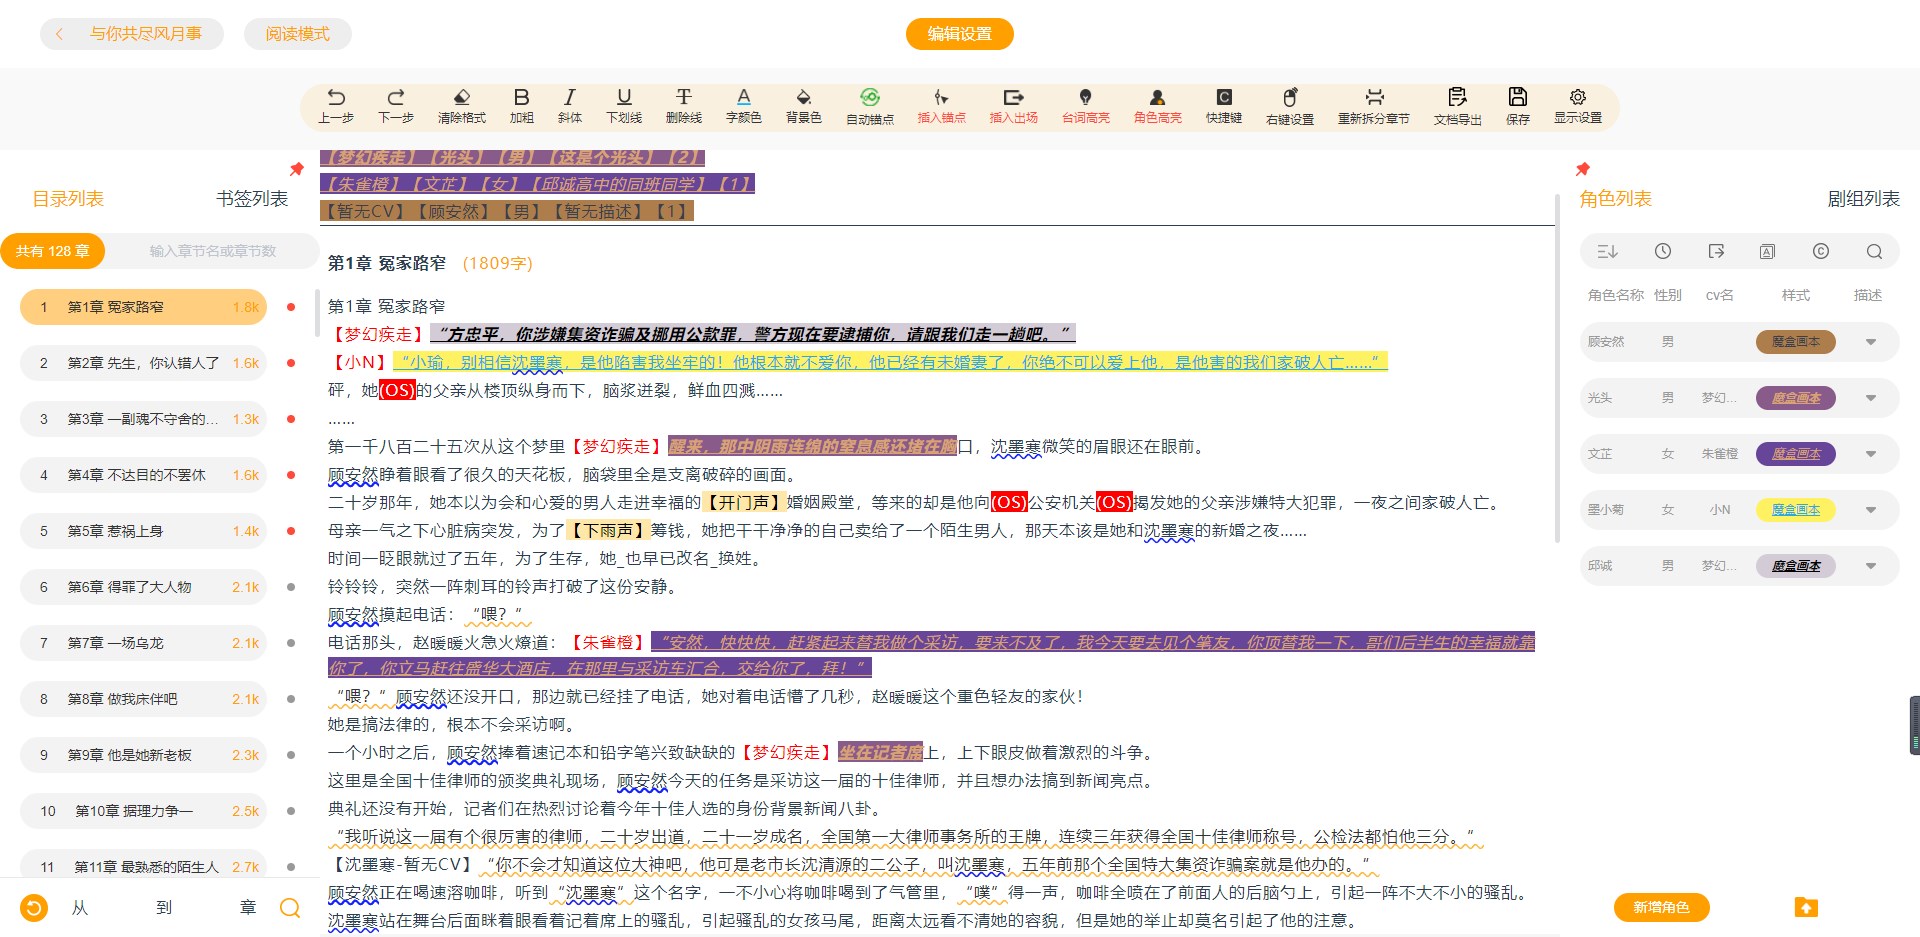Select 第2章 先生，你认错人了 chapter
Viewport: 1920px width, 937px height.
143,363
